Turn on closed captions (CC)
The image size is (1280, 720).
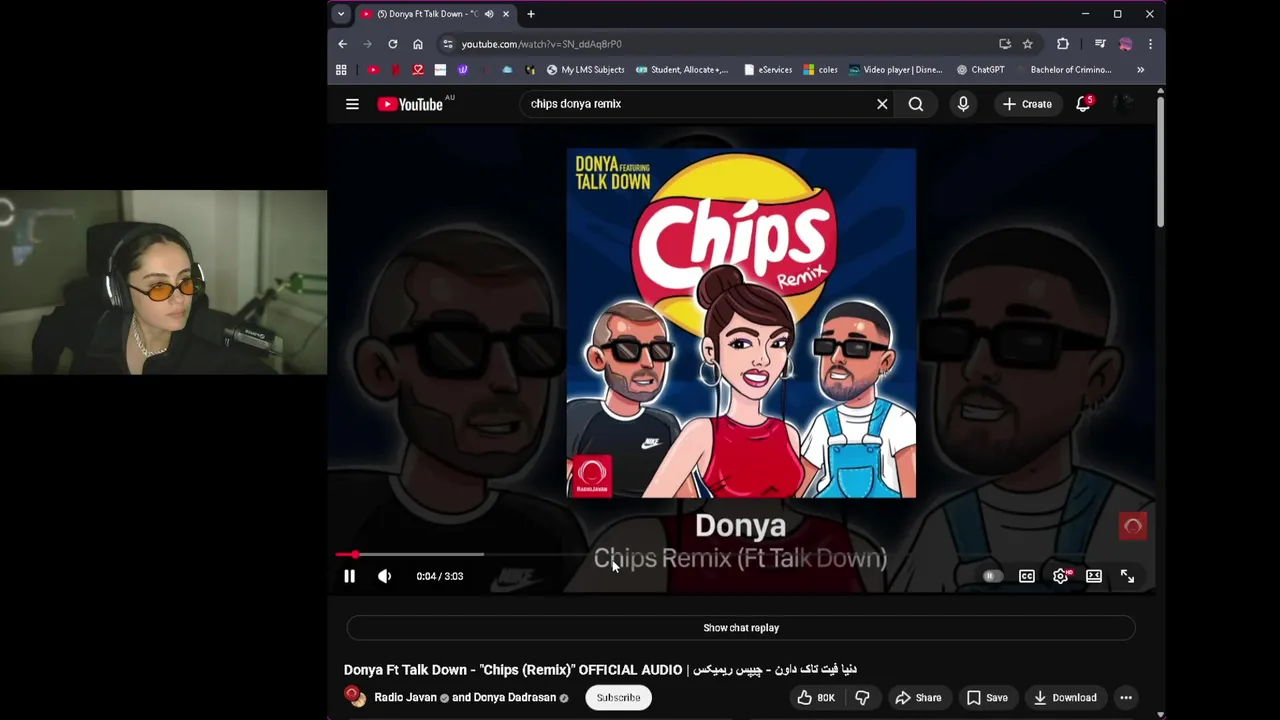[1027, 576]
